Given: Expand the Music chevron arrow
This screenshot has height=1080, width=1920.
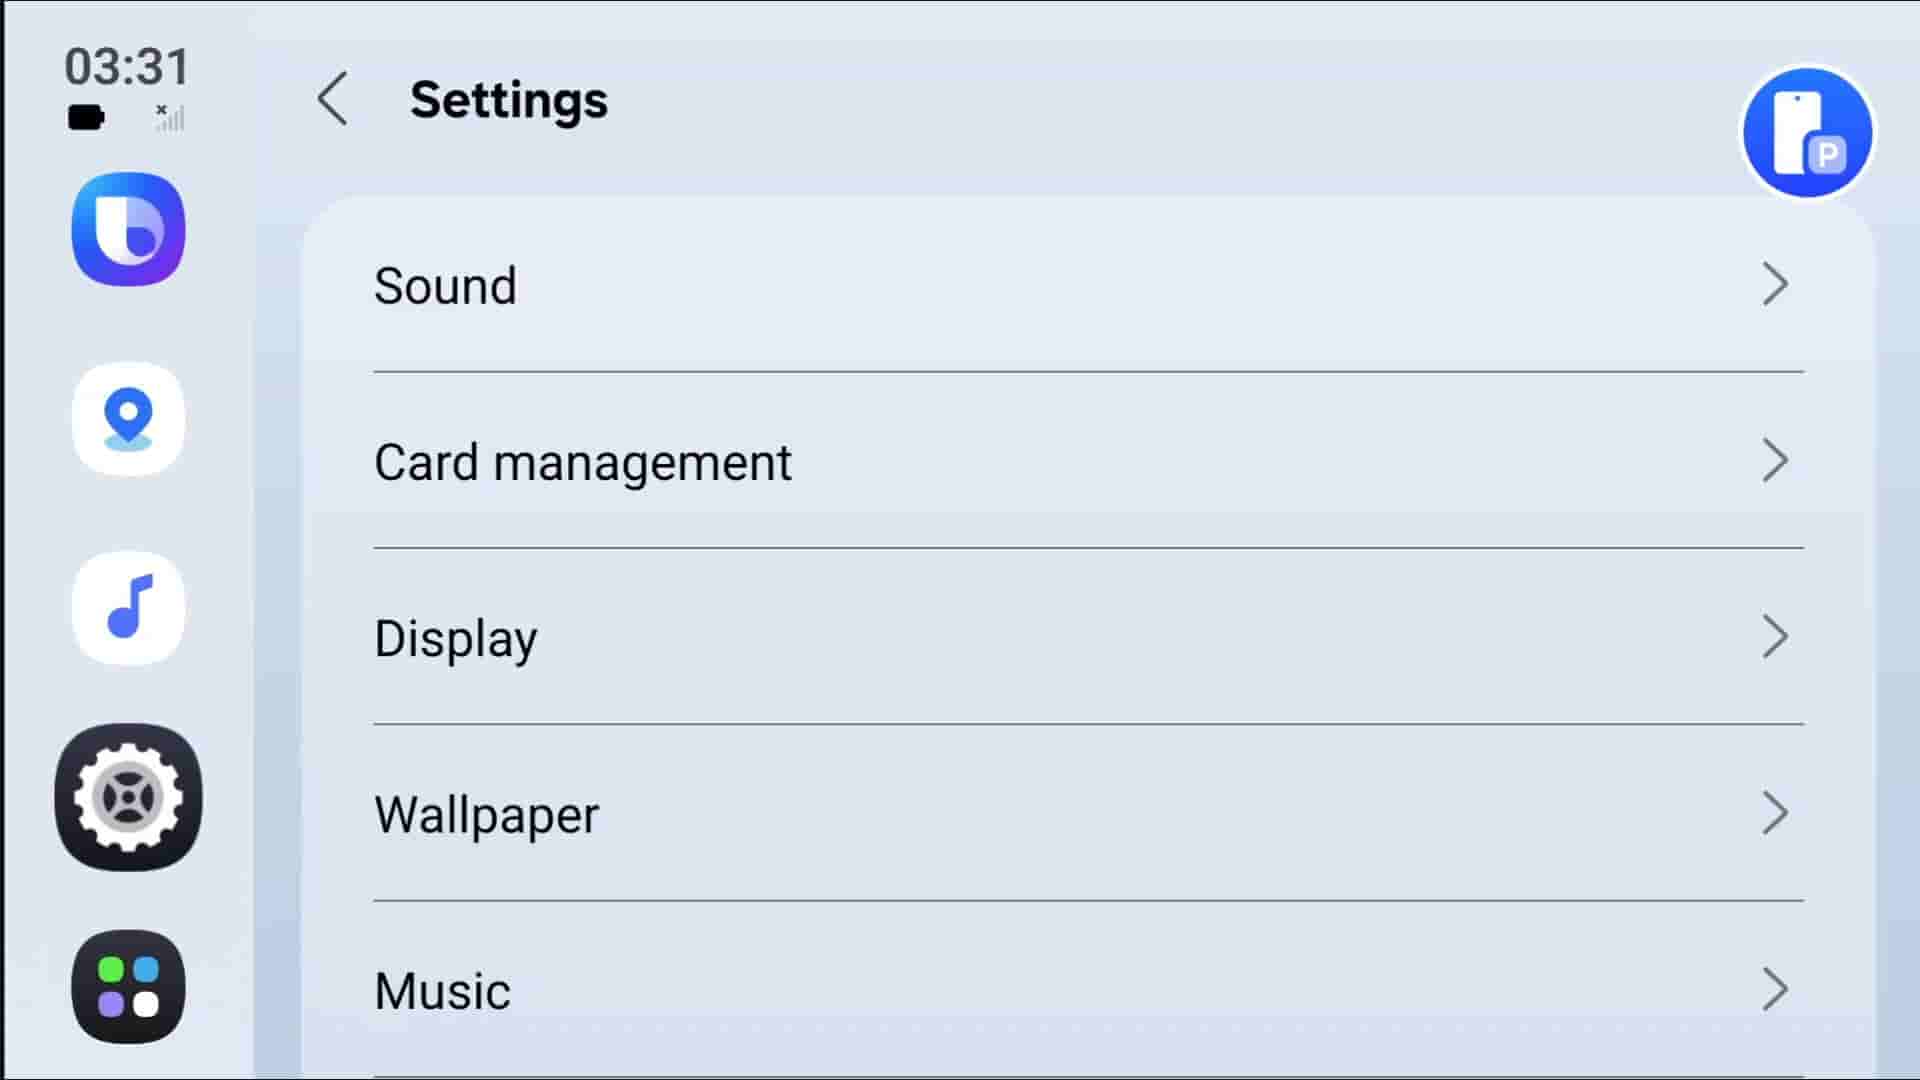Looking at the screenshot, I should (1775, 989).
